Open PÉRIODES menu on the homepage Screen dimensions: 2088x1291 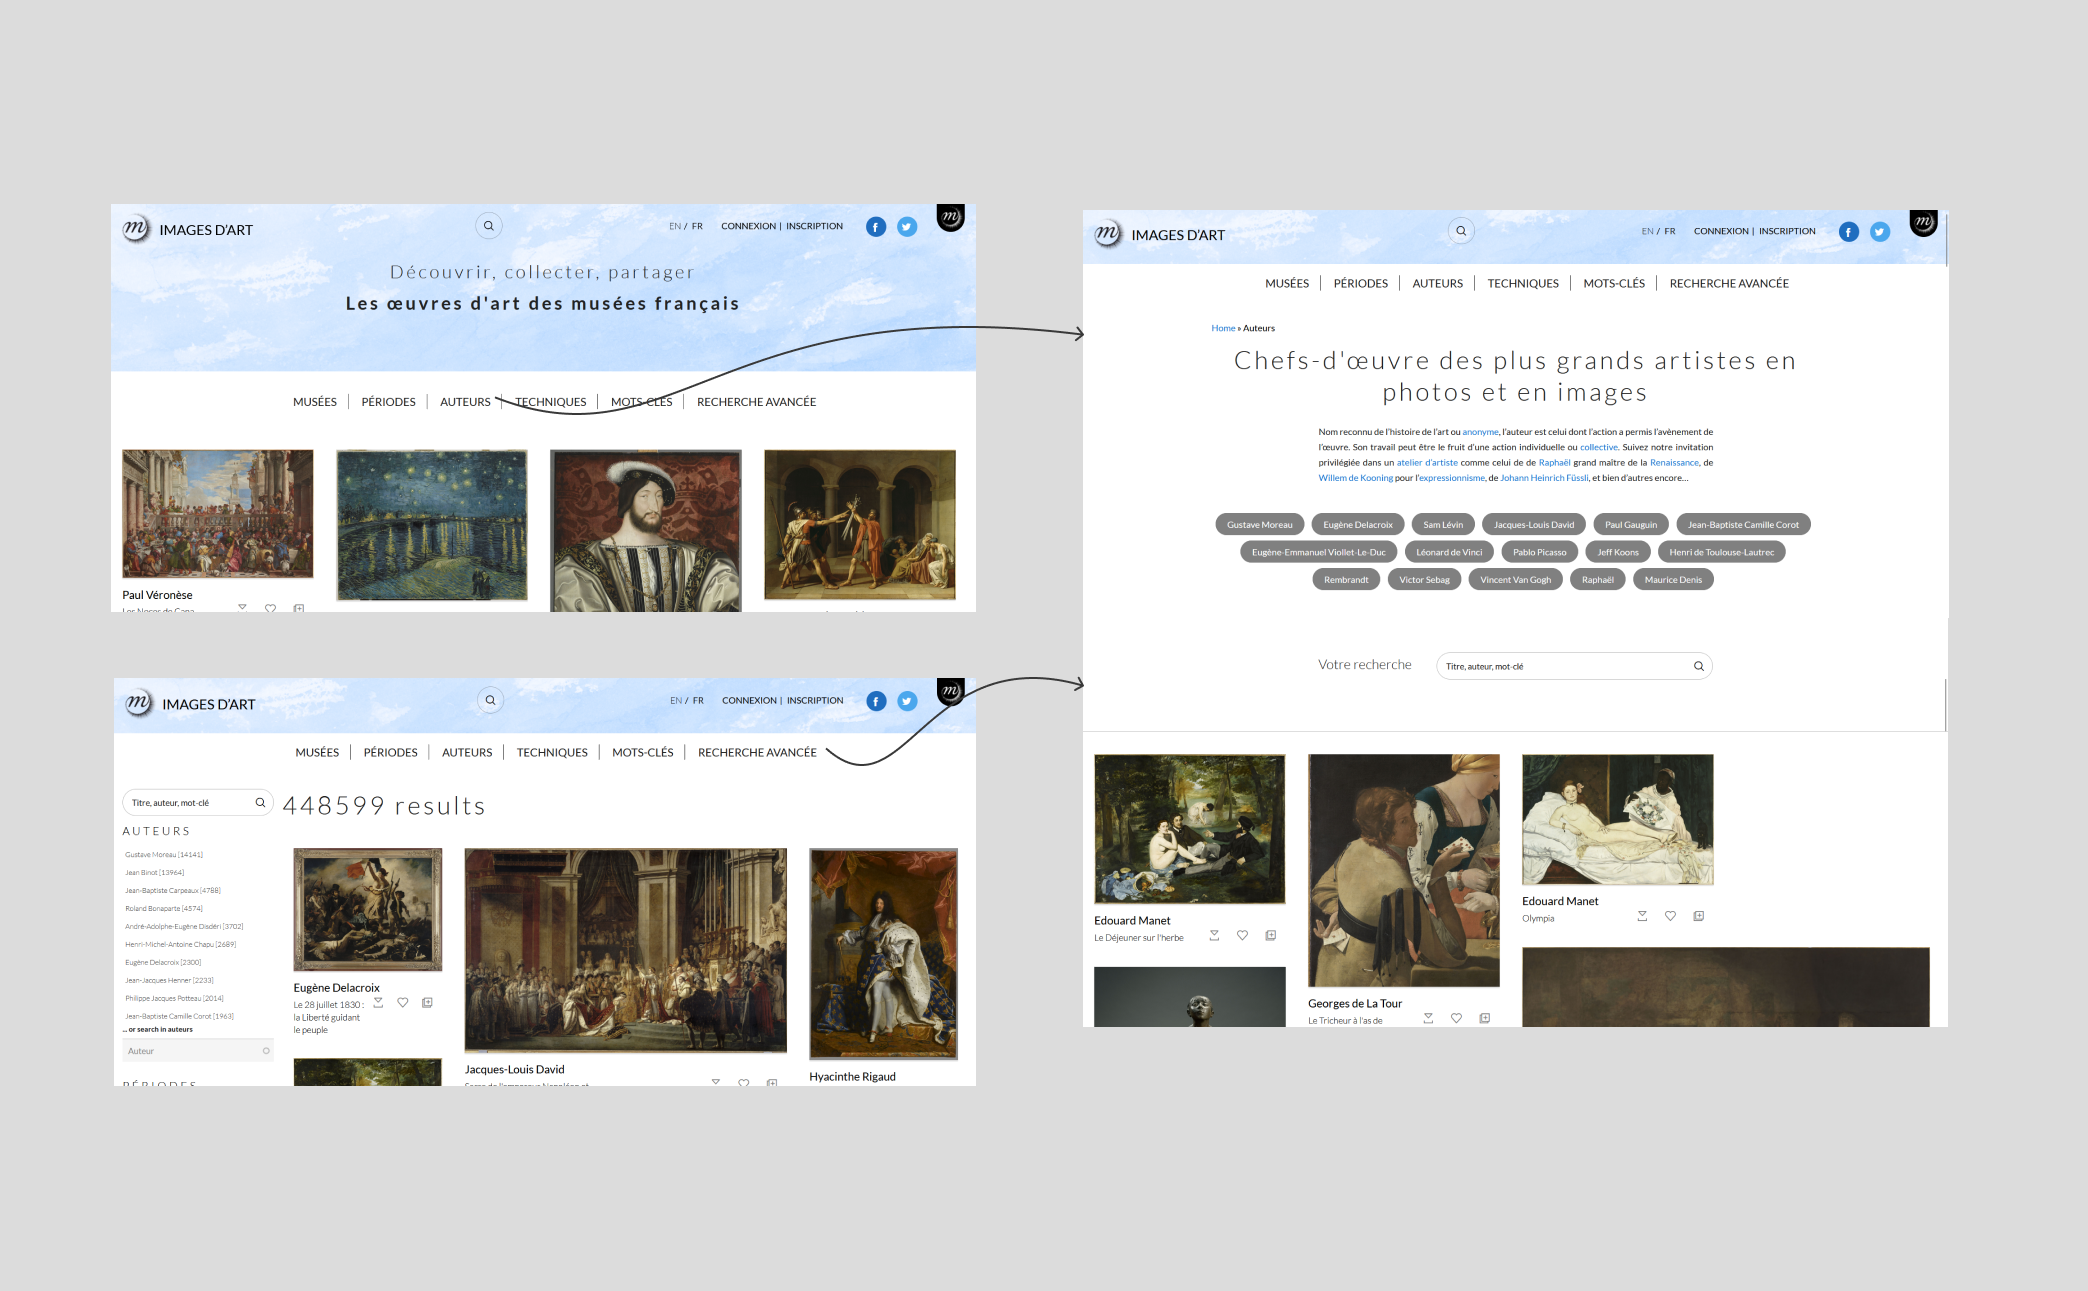[388, 402]
